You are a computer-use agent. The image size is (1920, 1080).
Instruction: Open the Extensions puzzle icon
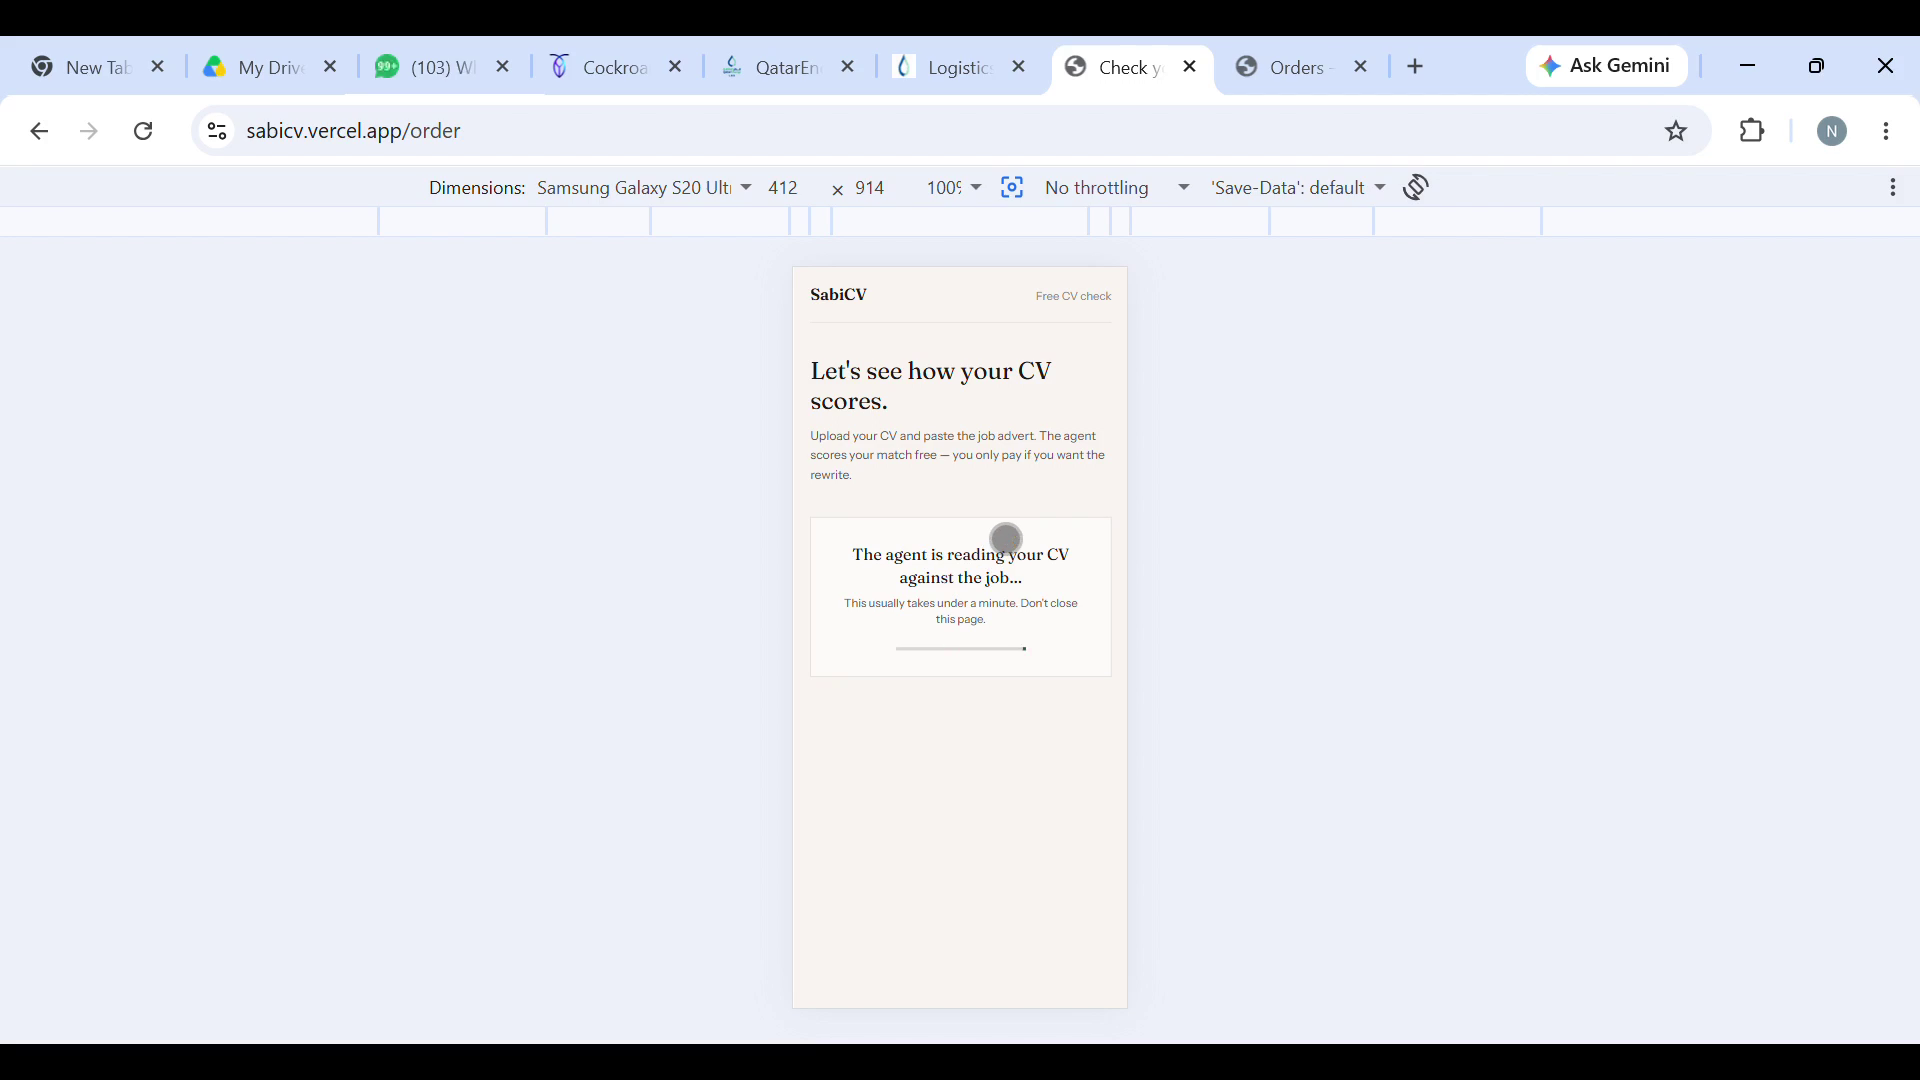[1752, 131]
